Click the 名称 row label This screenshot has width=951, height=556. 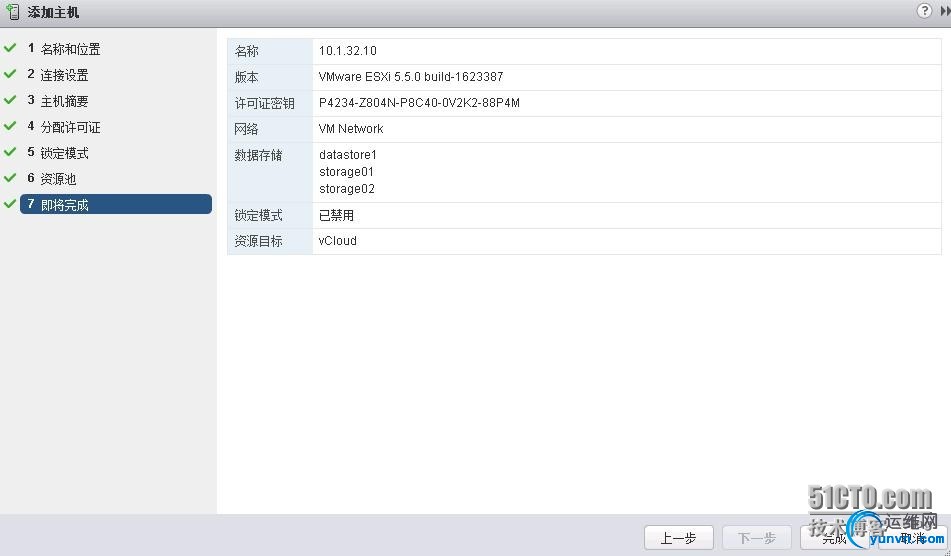pos(246,52)
